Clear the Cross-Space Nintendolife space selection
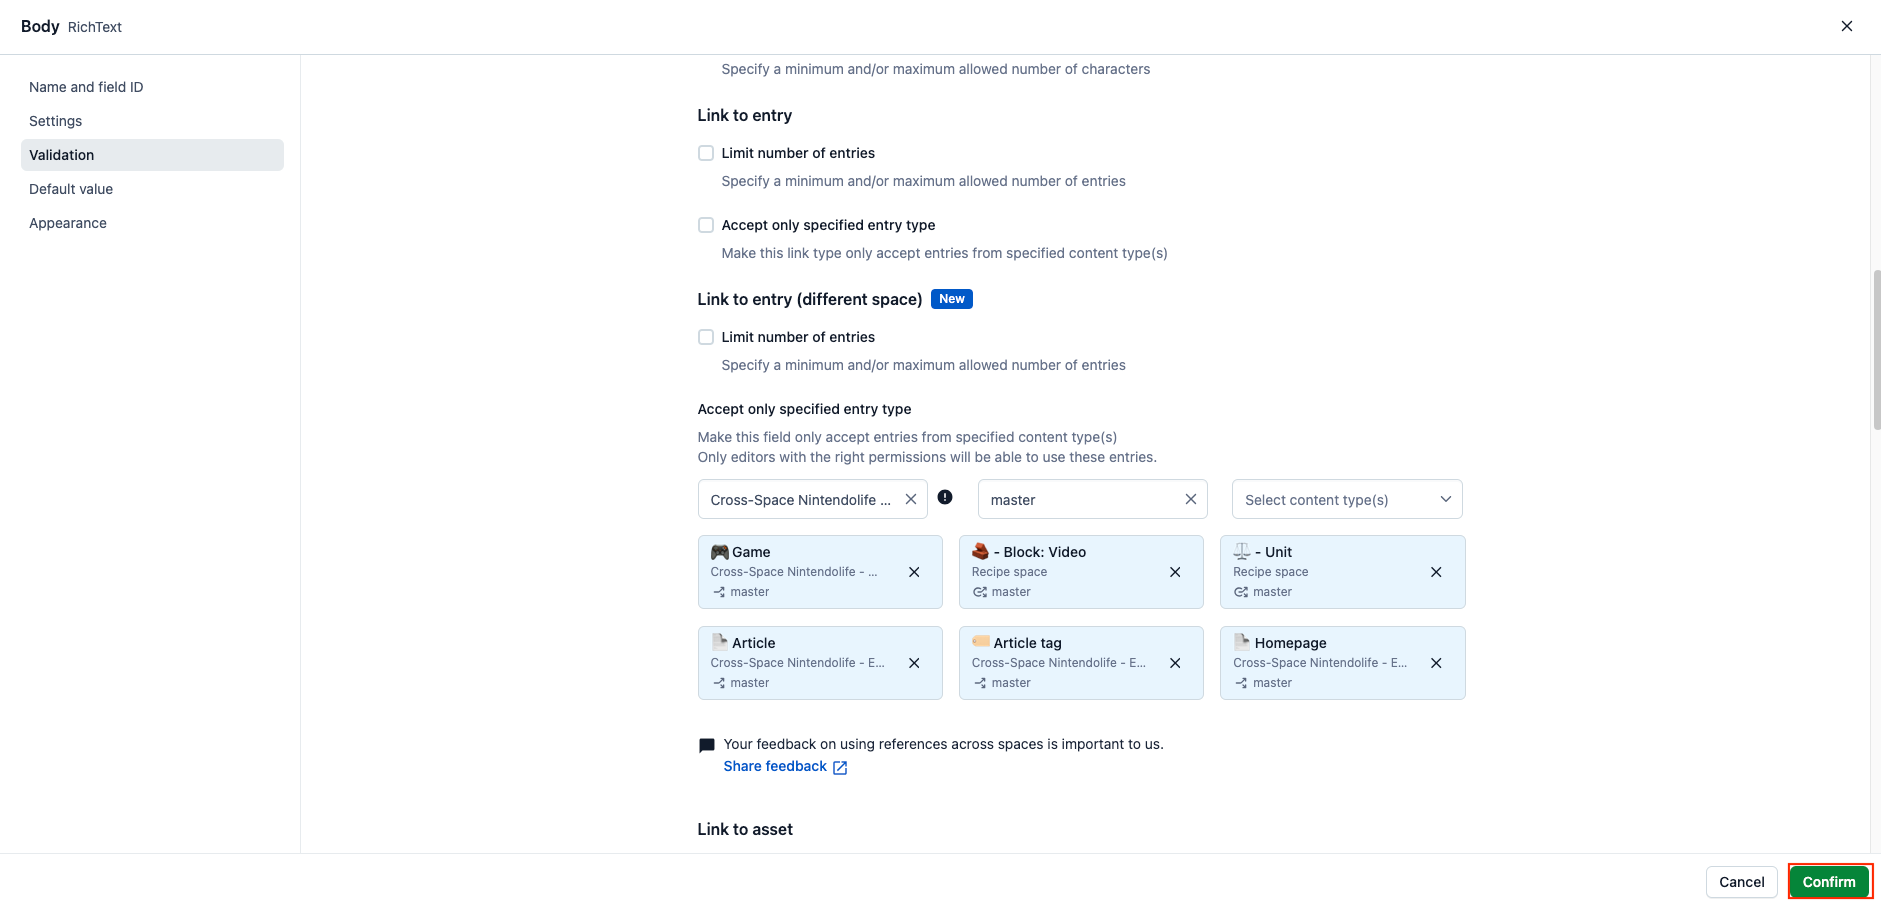 coord(911,499)
